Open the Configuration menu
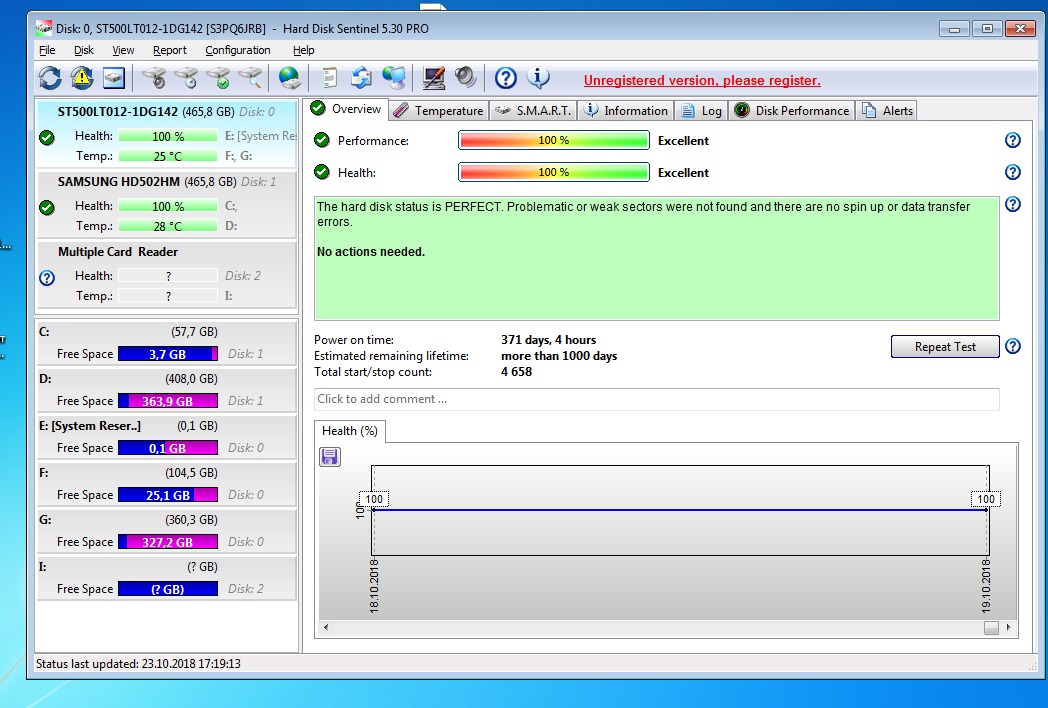1048x708 pixels. [x=238, y=50]
